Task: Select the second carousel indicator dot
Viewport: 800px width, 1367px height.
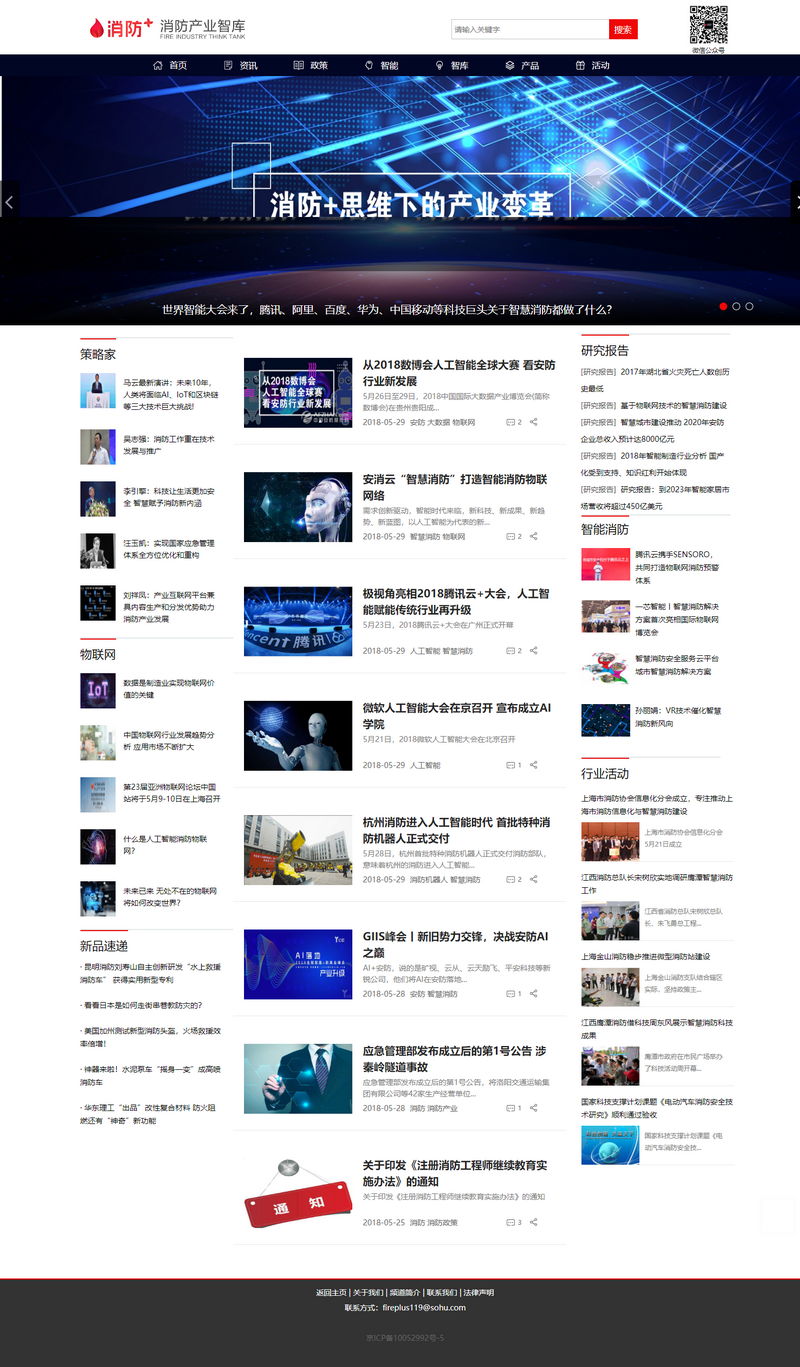Action: 736,307
